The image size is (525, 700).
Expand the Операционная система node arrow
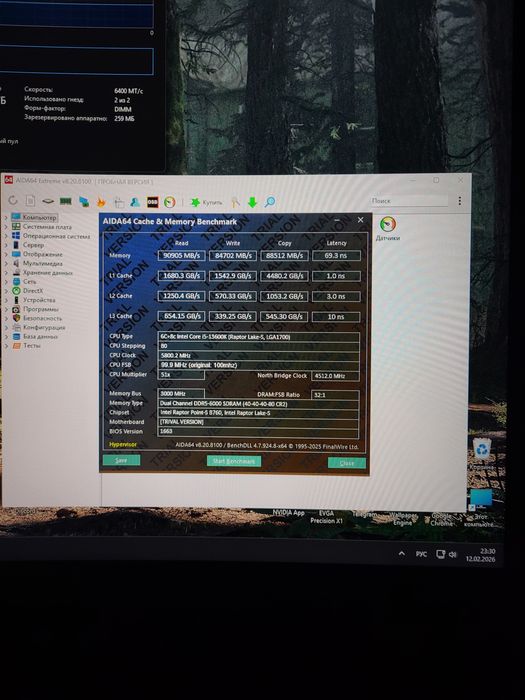[x=6, y=236]
